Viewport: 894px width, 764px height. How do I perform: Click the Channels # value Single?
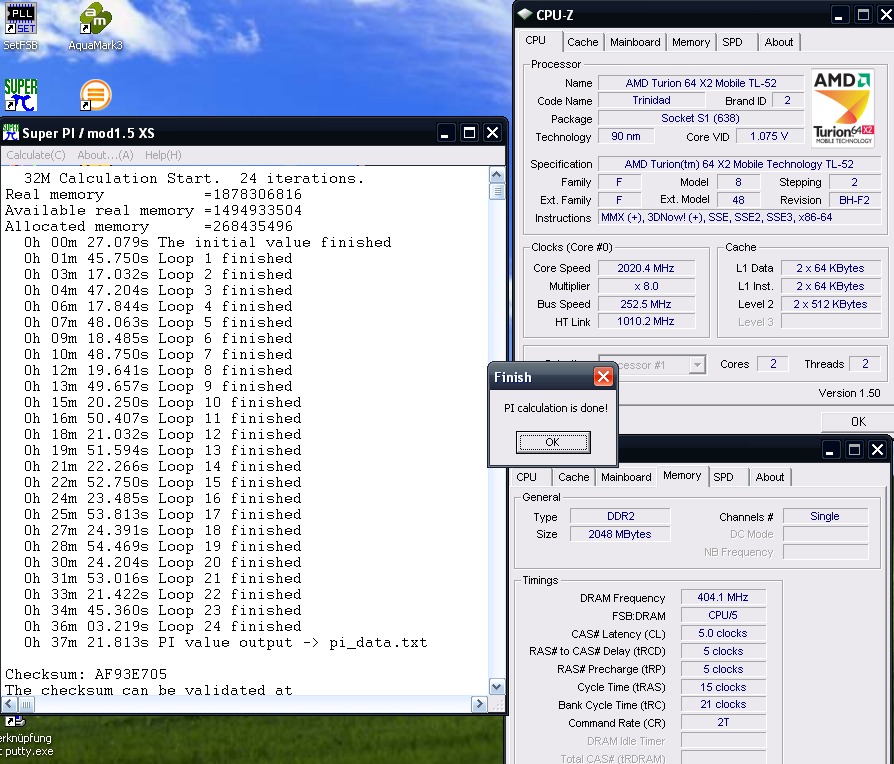pos(825,517)
